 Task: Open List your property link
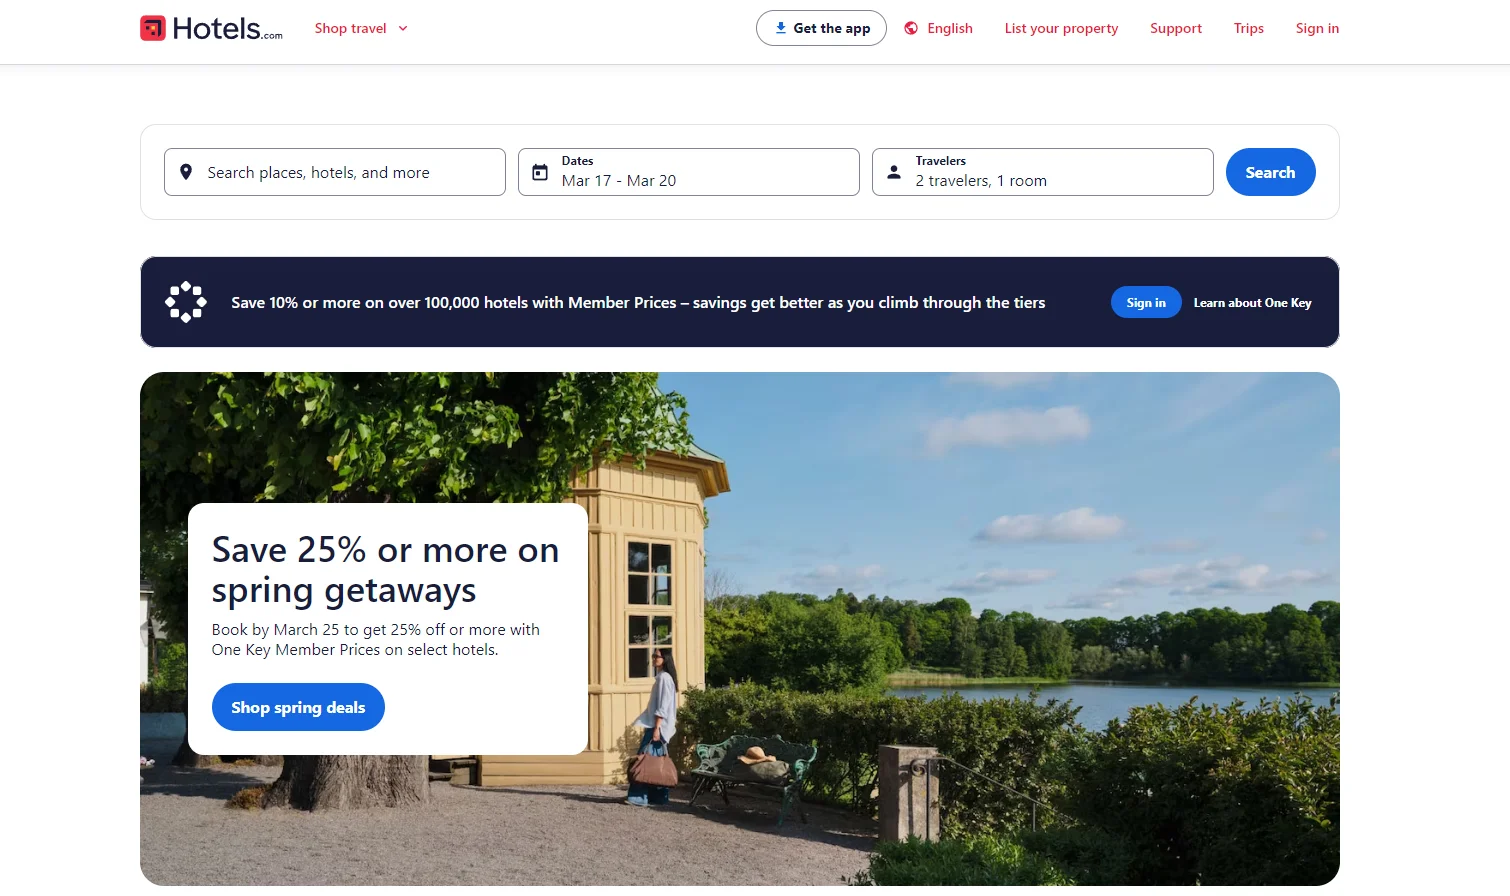pos(1061,28)
